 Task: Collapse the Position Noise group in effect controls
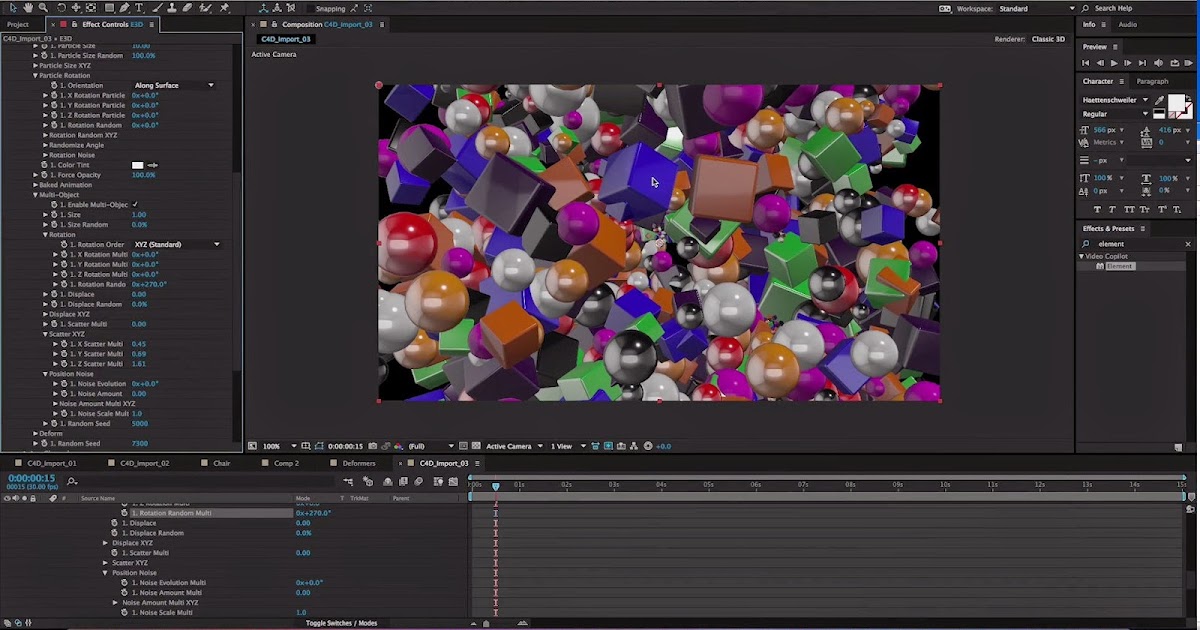coord(45,374)
